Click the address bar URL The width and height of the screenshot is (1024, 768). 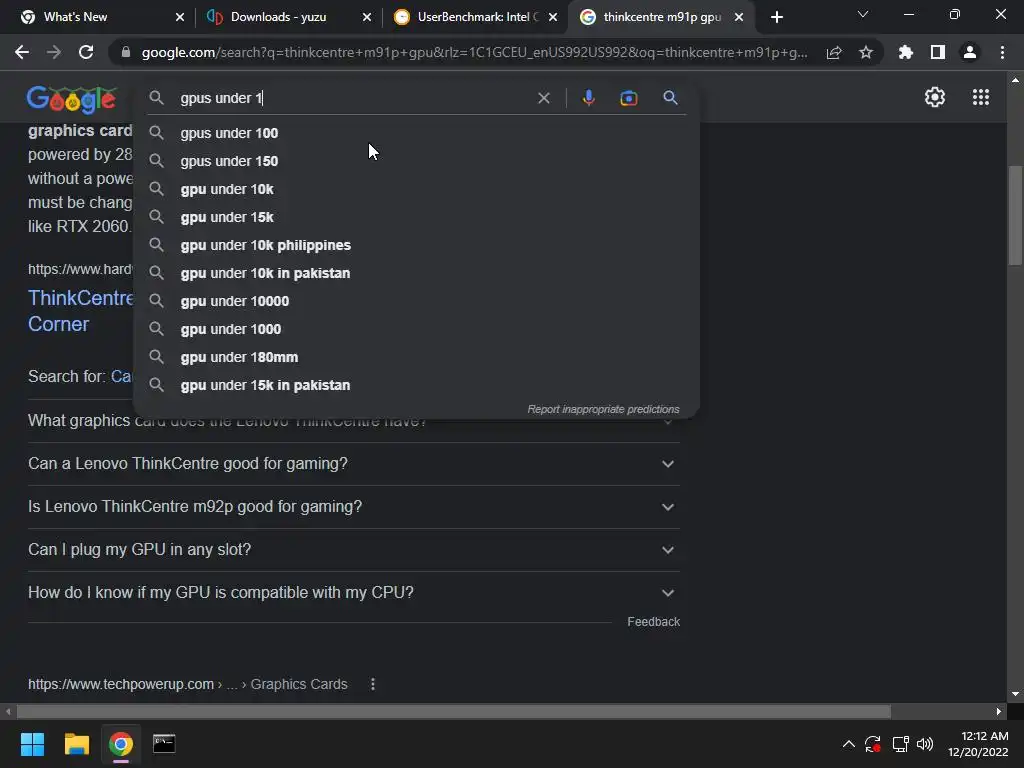pos(474,52)
